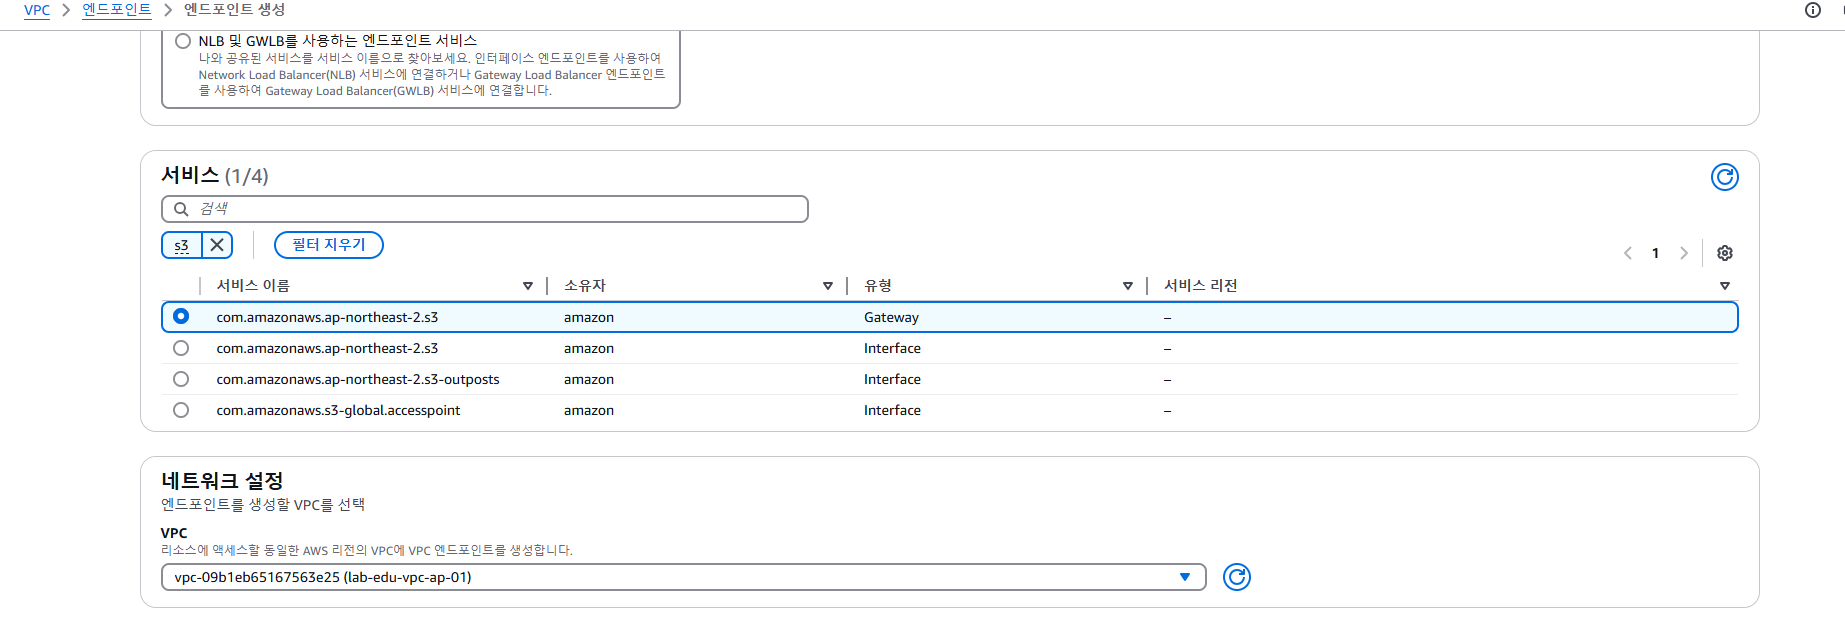Select the ap-northeast-2.s3 Interface service radio
The image size is (1845, 630).
tap(181, 348)
